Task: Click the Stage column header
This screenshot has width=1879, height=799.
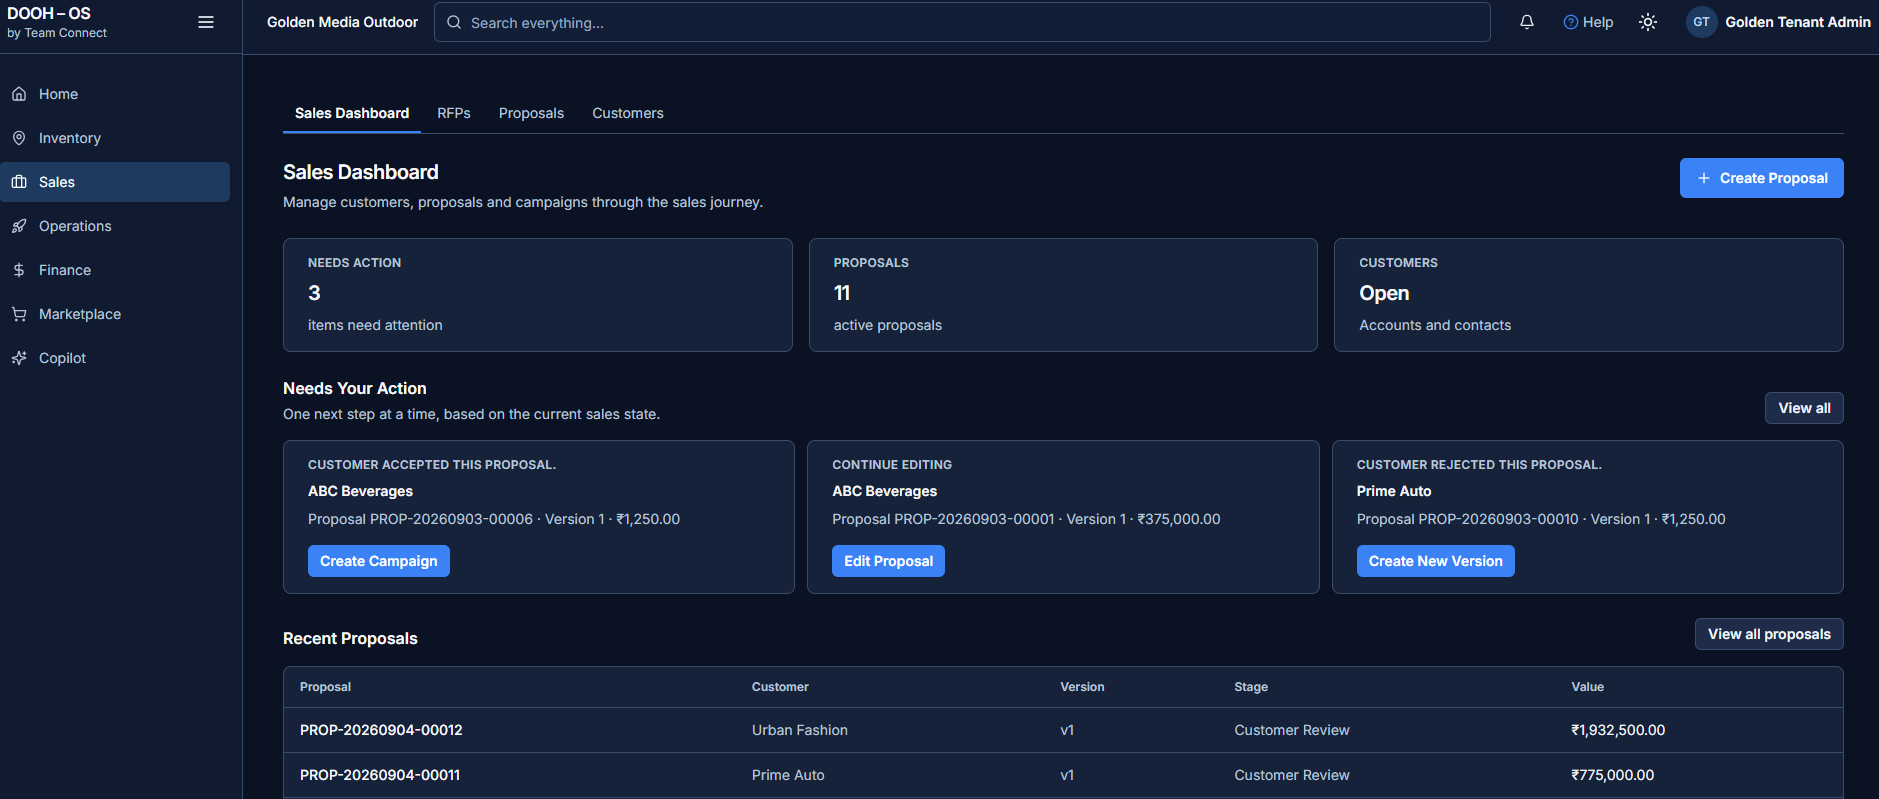Action: click(x=1251, y=687)
